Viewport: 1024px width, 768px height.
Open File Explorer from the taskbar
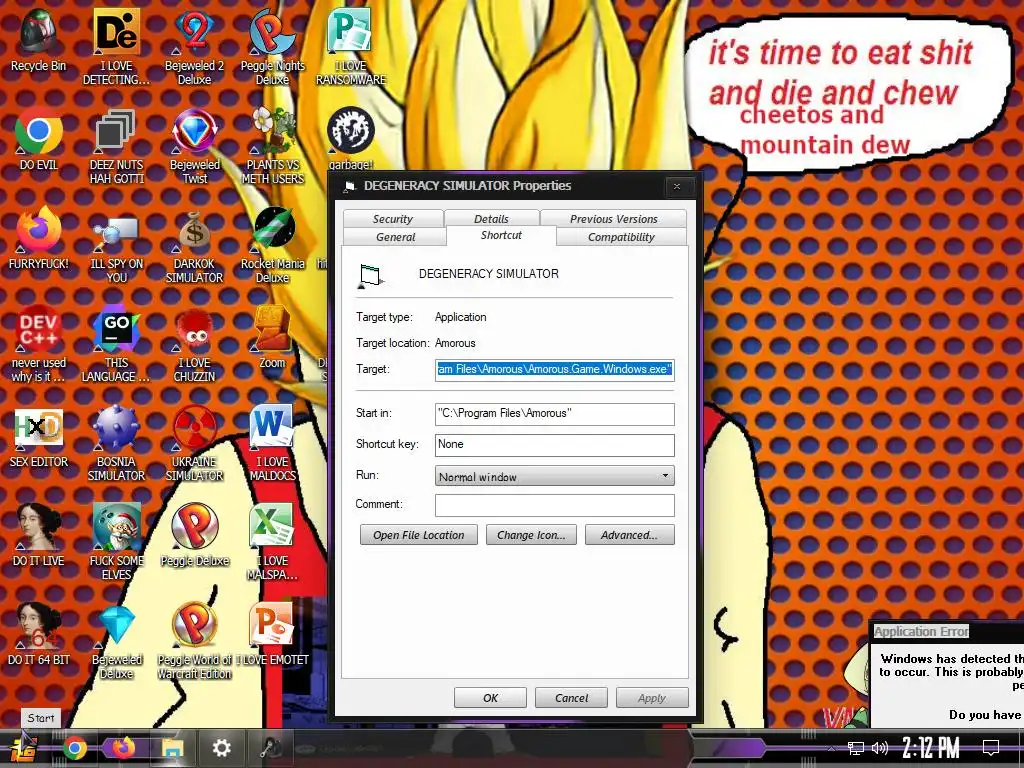coord(172,748)
